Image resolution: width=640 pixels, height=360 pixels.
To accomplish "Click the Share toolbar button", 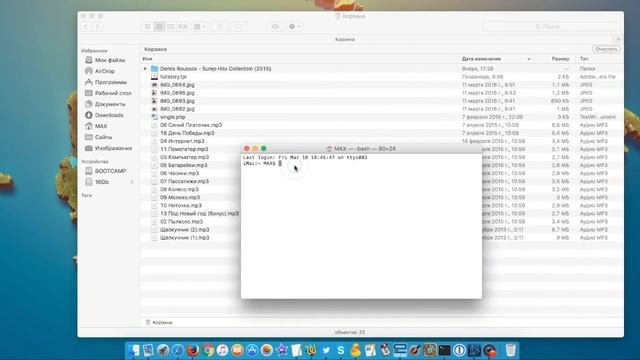I will (x=220, y=27).
